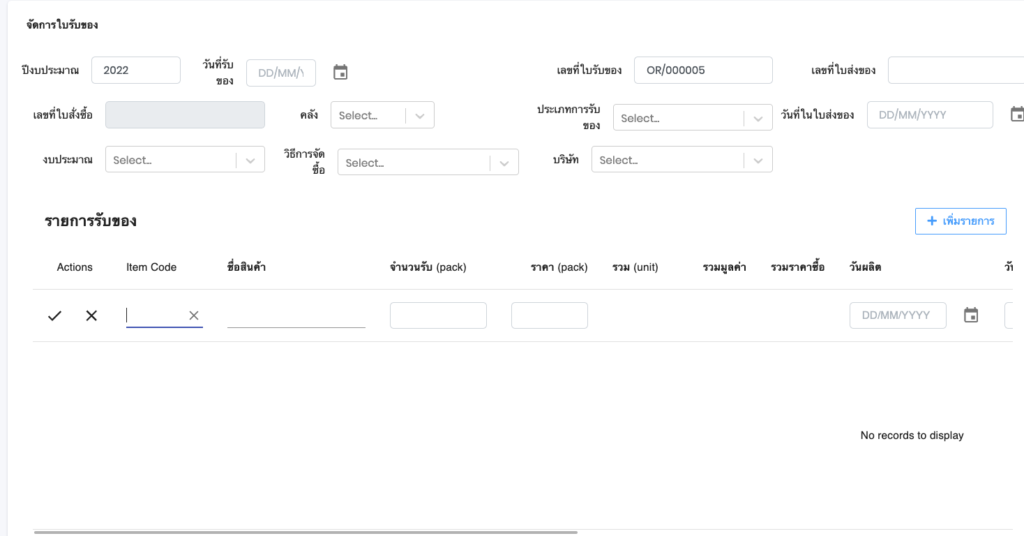
Task: Click the จำนวนรับ (pack) input box
Action: pos(438,316)
